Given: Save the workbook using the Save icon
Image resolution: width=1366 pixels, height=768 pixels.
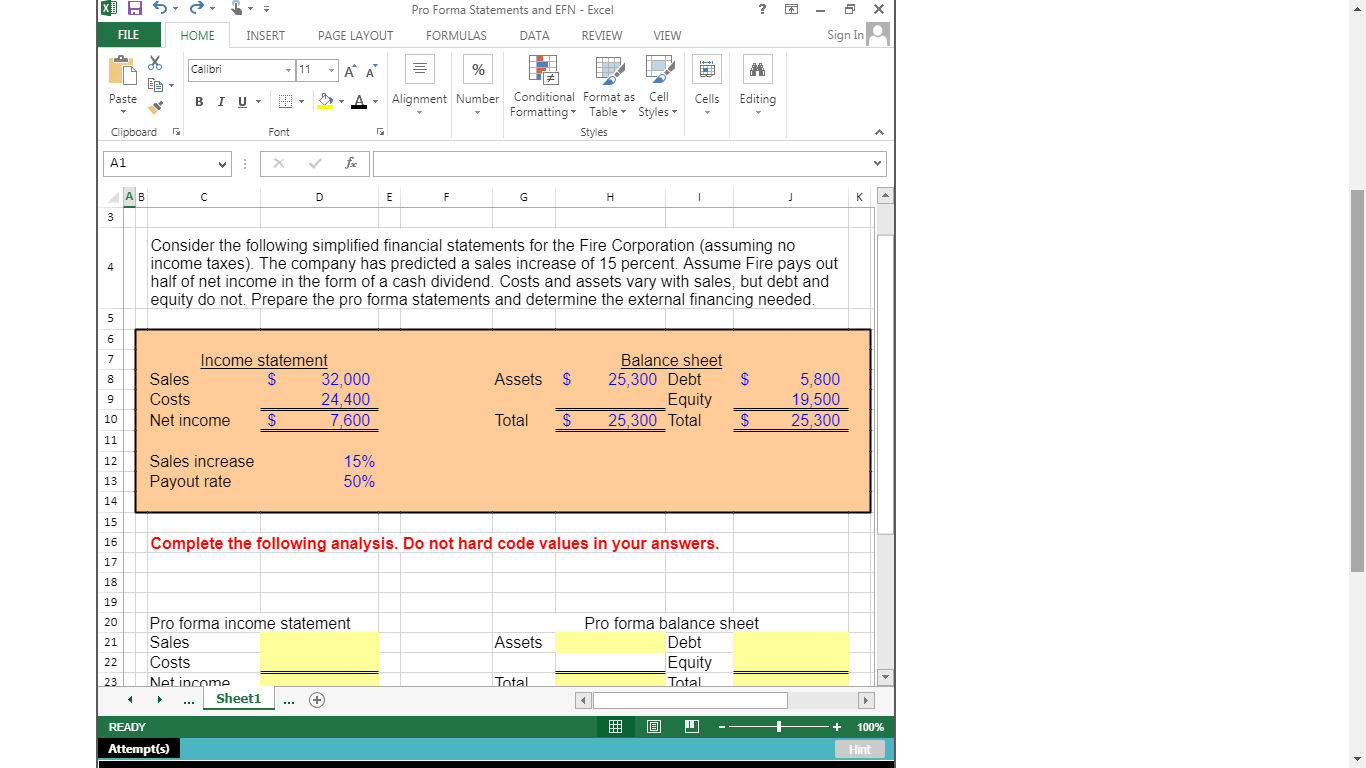Looking at the screenshot, I should coord(135,9).
